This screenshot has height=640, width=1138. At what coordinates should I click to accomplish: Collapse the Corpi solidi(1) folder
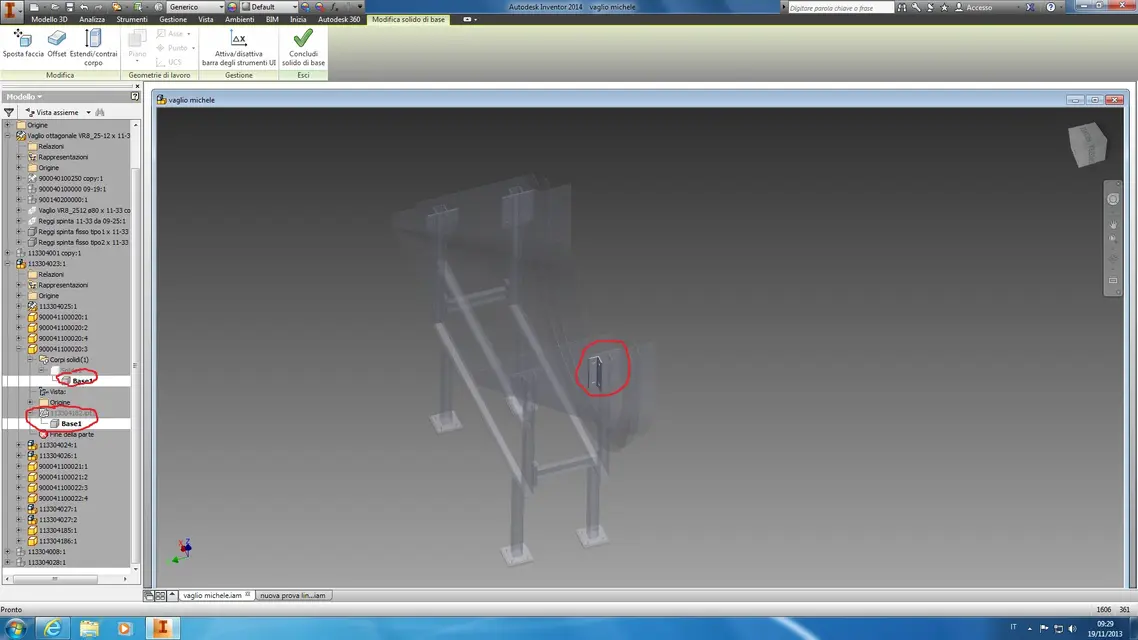click(x=30, y=360)
